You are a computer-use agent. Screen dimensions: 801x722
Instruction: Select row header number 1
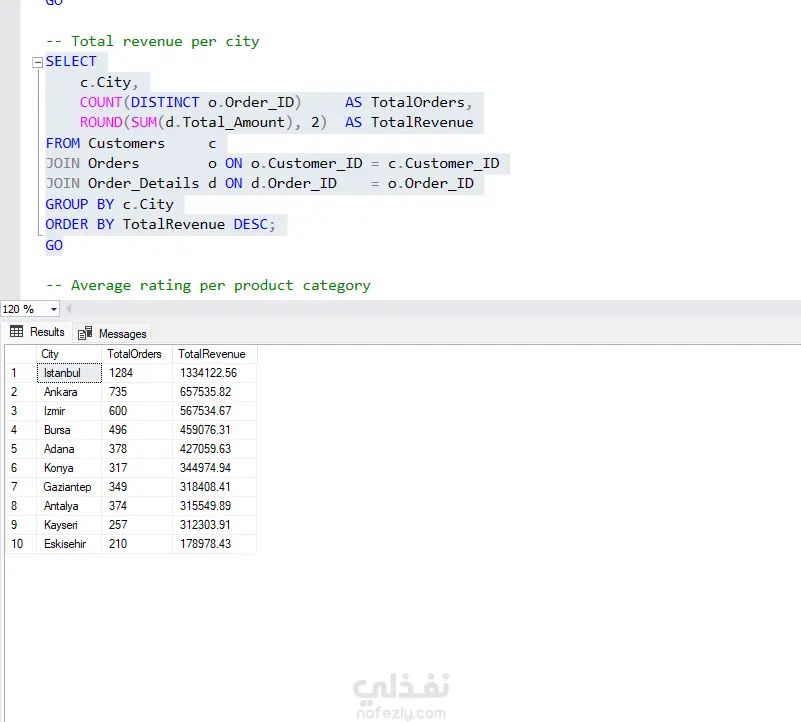(x=21, y=373)
